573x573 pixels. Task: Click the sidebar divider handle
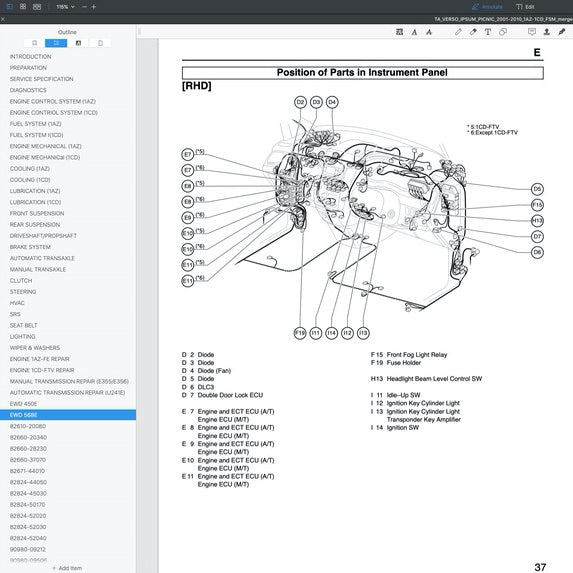click(139, 32)
